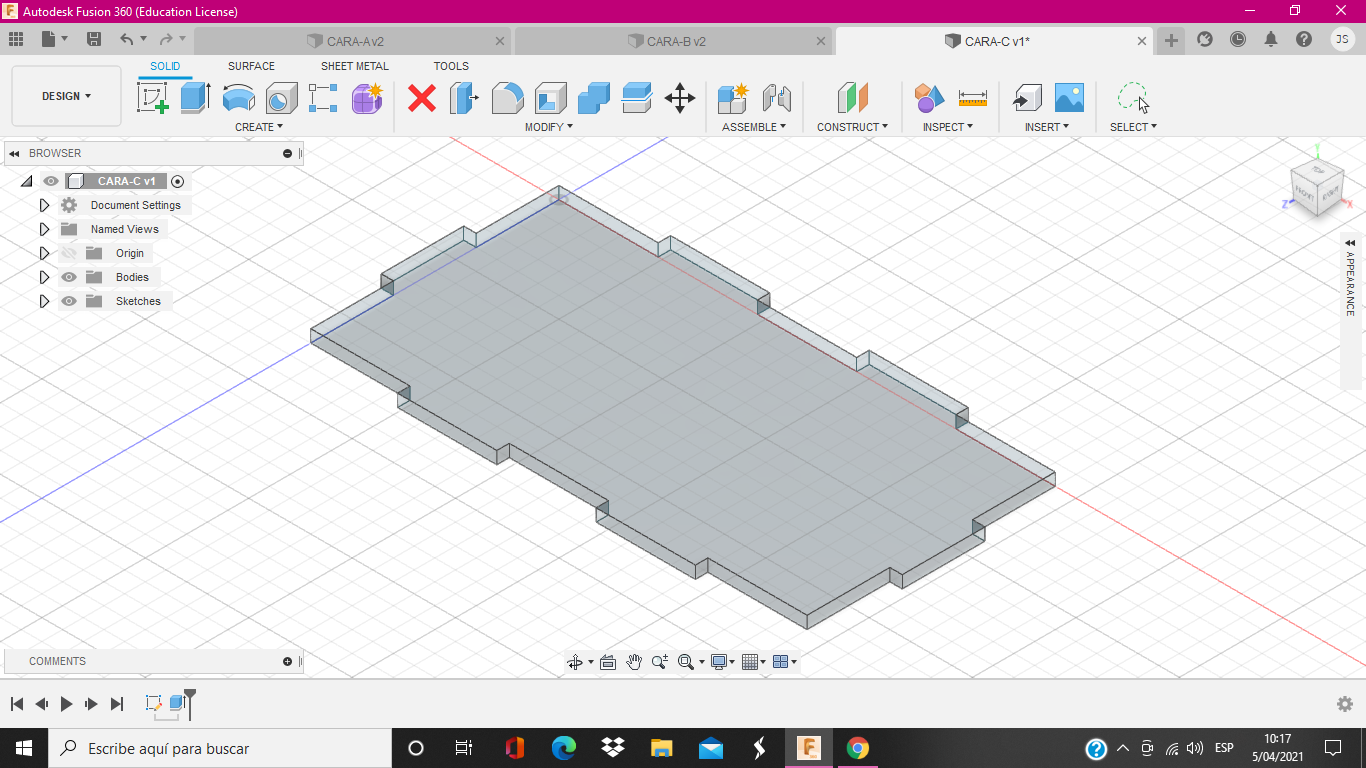
Task: Open the MODIFY dropdown menu
Action: tap(549, 127)
